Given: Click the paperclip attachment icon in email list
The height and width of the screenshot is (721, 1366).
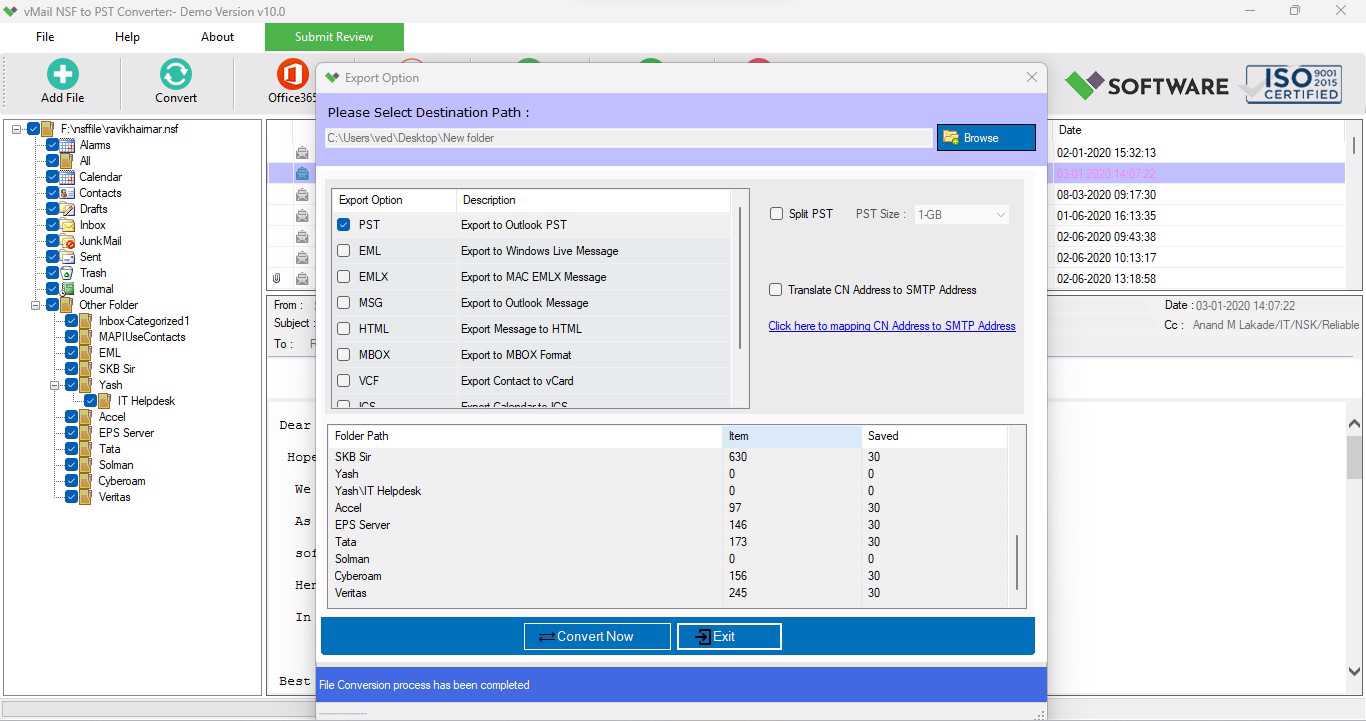Looking at the screenshot, I should (x=277, y=279).
